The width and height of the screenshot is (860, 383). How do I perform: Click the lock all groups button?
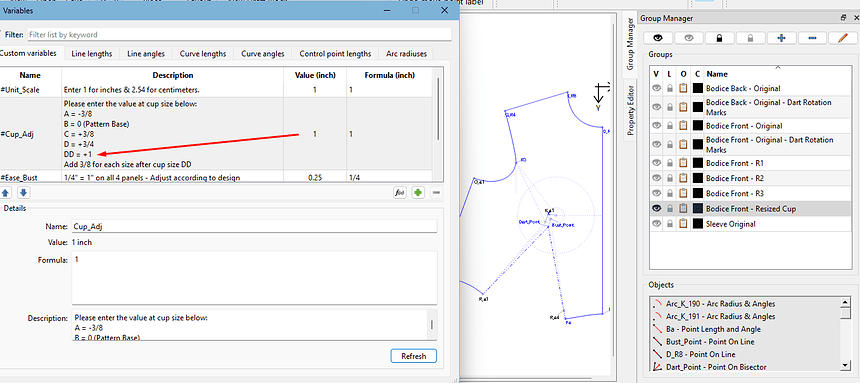720,37
